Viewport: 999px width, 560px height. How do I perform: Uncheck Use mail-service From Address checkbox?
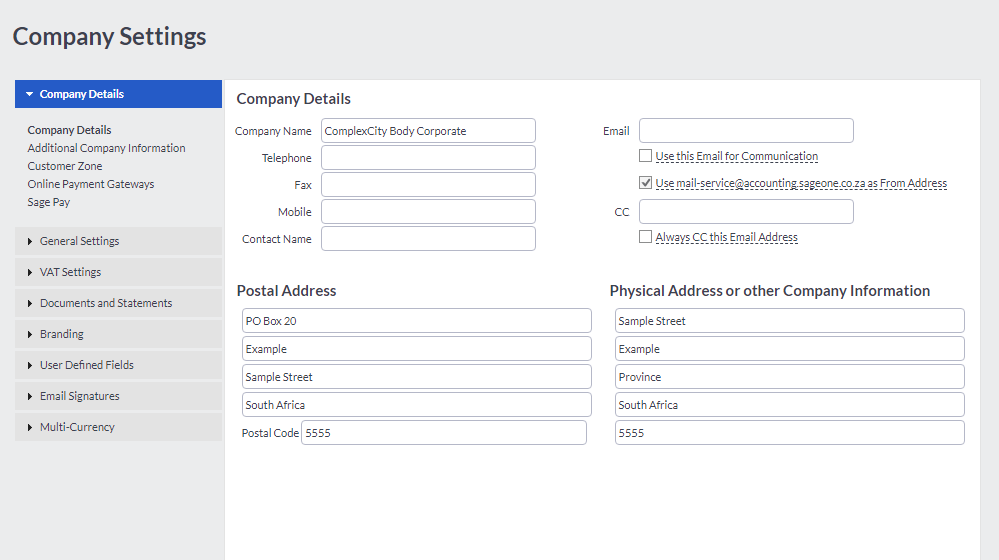pos(646,183)
